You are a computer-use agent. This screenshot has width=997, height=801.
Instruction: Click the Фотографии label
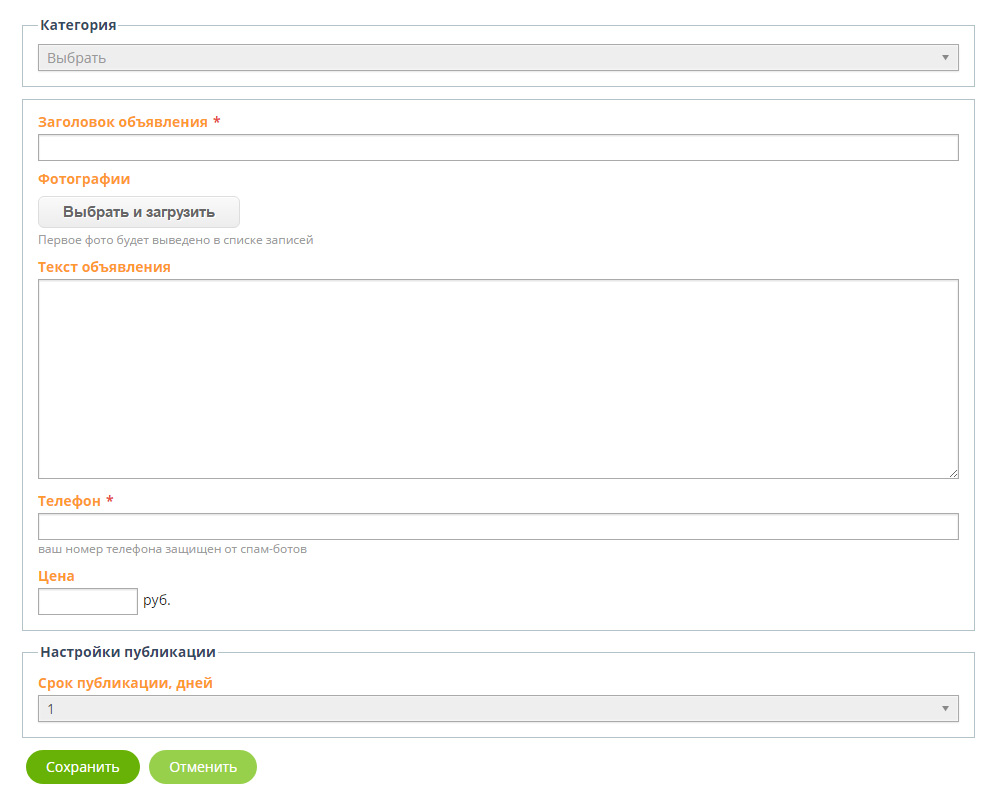(x=84, y=179)
